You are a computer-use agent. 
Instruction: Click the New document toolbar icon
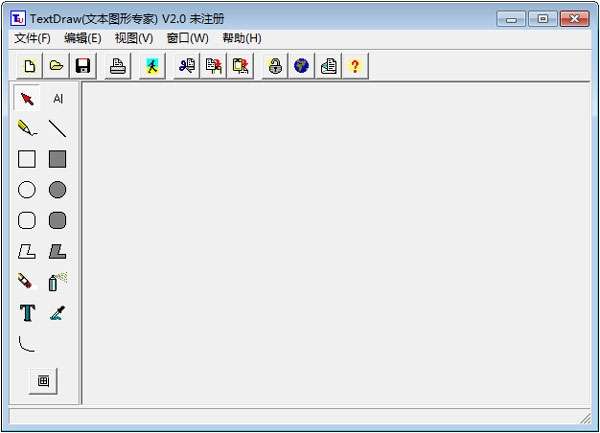(29, 66)
